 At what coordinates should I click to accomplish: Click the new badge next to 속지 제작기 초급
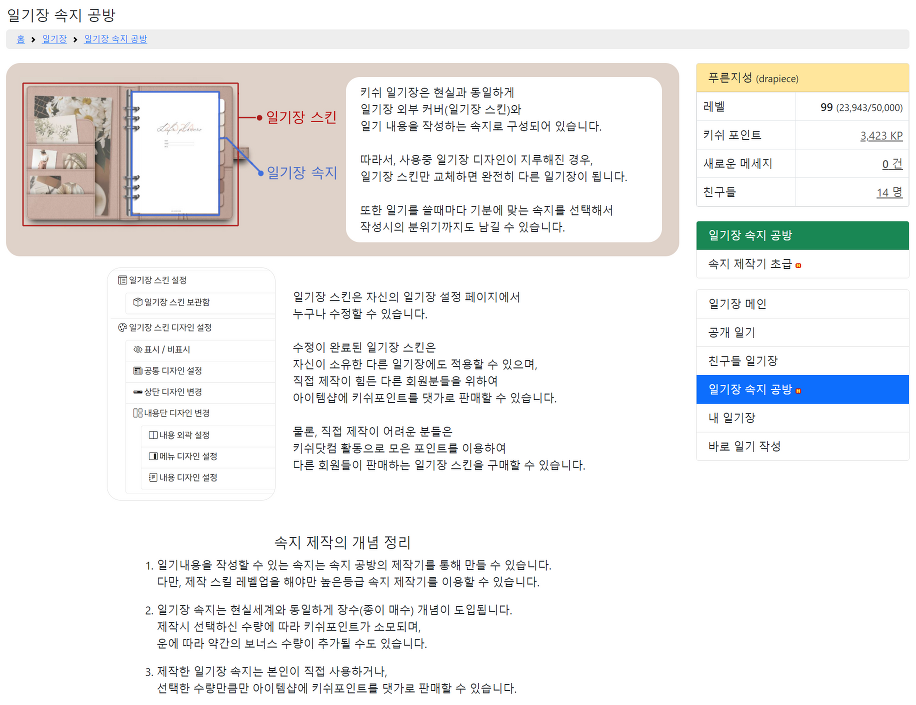pyautogui.click(x=798, y=265)
